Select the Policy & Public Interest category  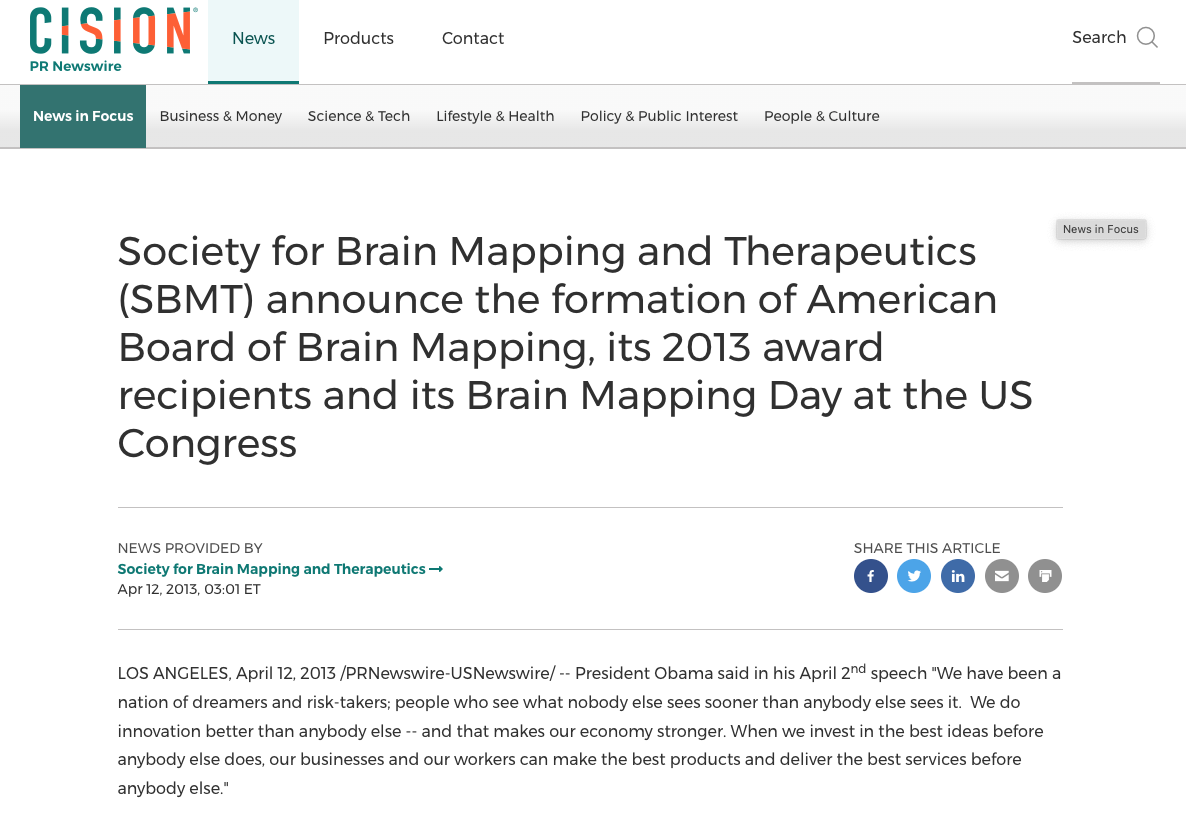tap(658, 116)
